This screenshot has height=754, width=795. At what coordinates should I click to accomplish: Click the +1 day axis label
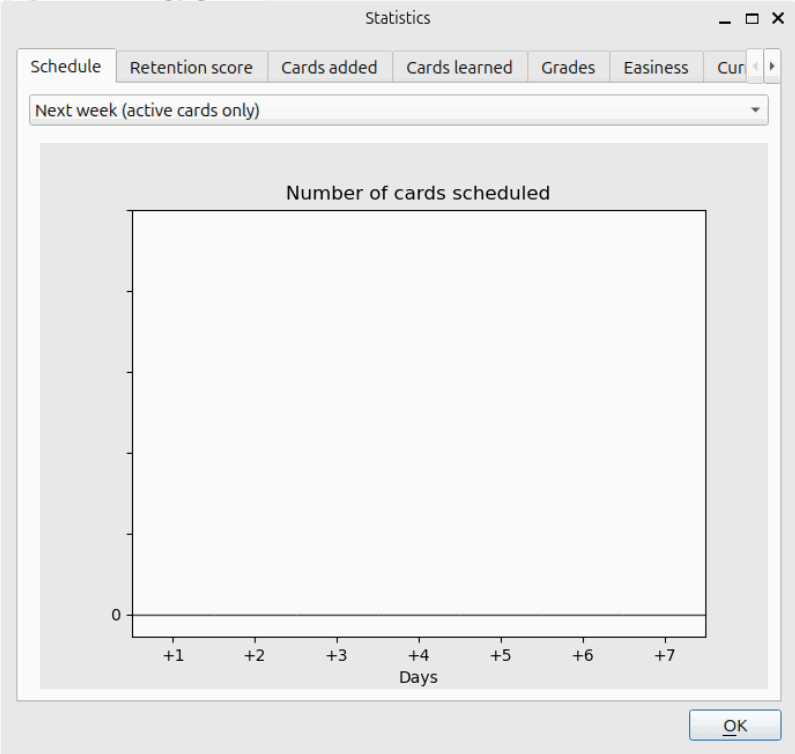[x=173, y=656]
